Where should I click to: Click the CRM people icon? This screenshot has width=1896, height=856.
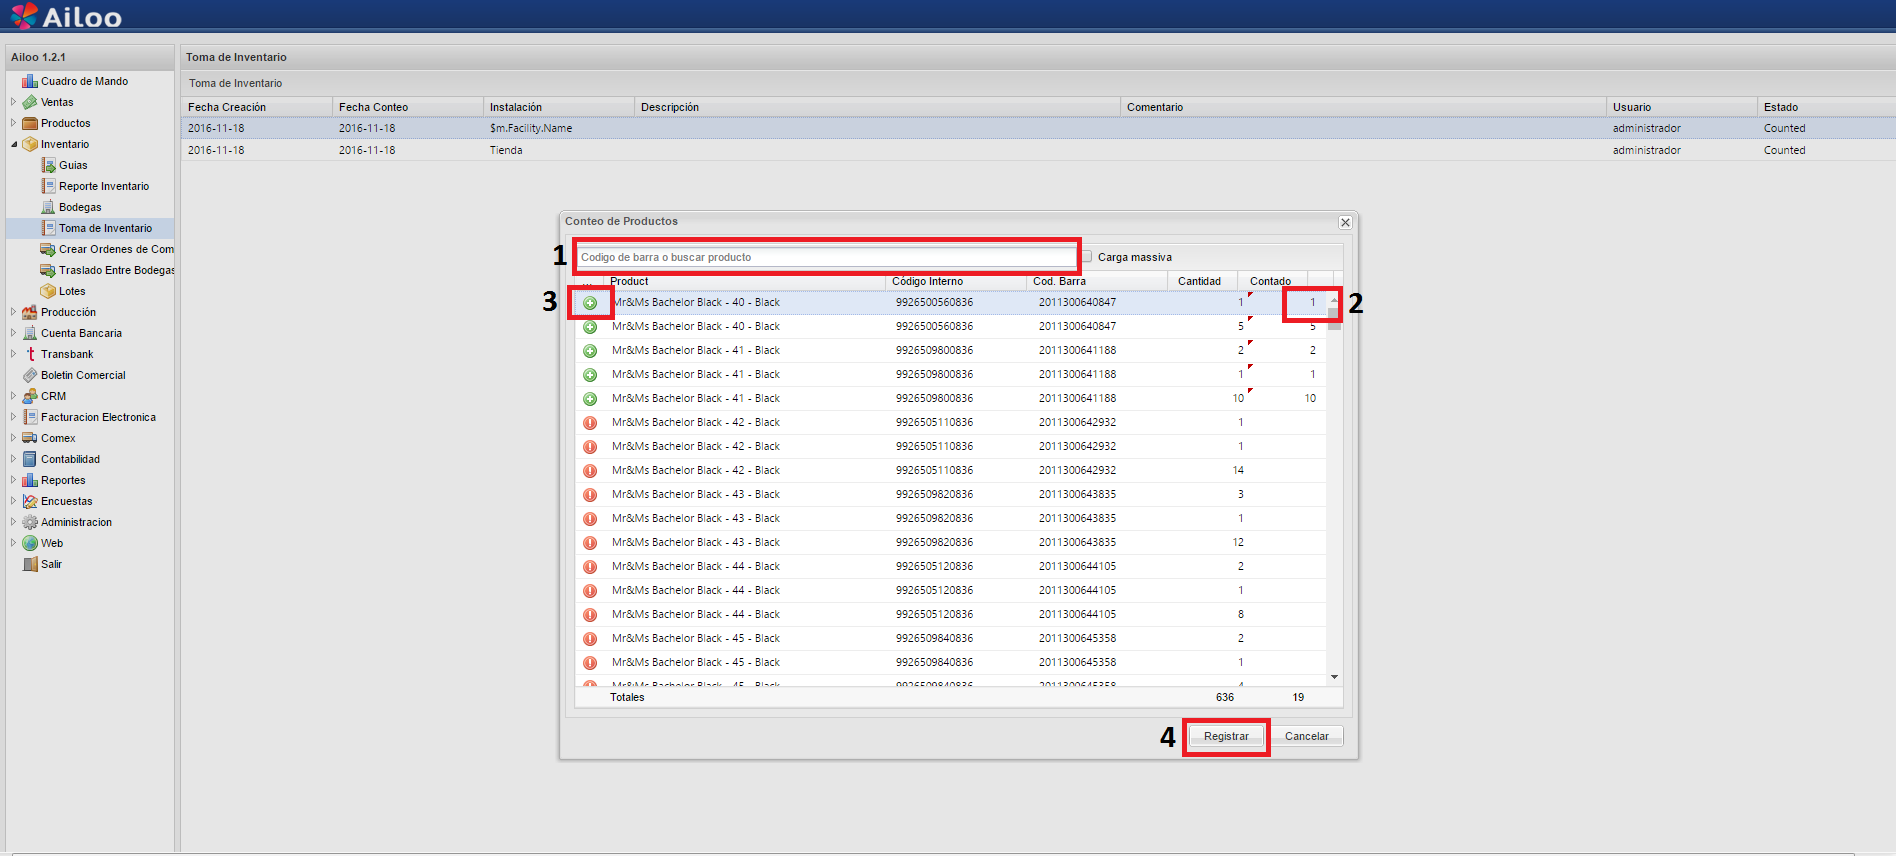(30, 396)
